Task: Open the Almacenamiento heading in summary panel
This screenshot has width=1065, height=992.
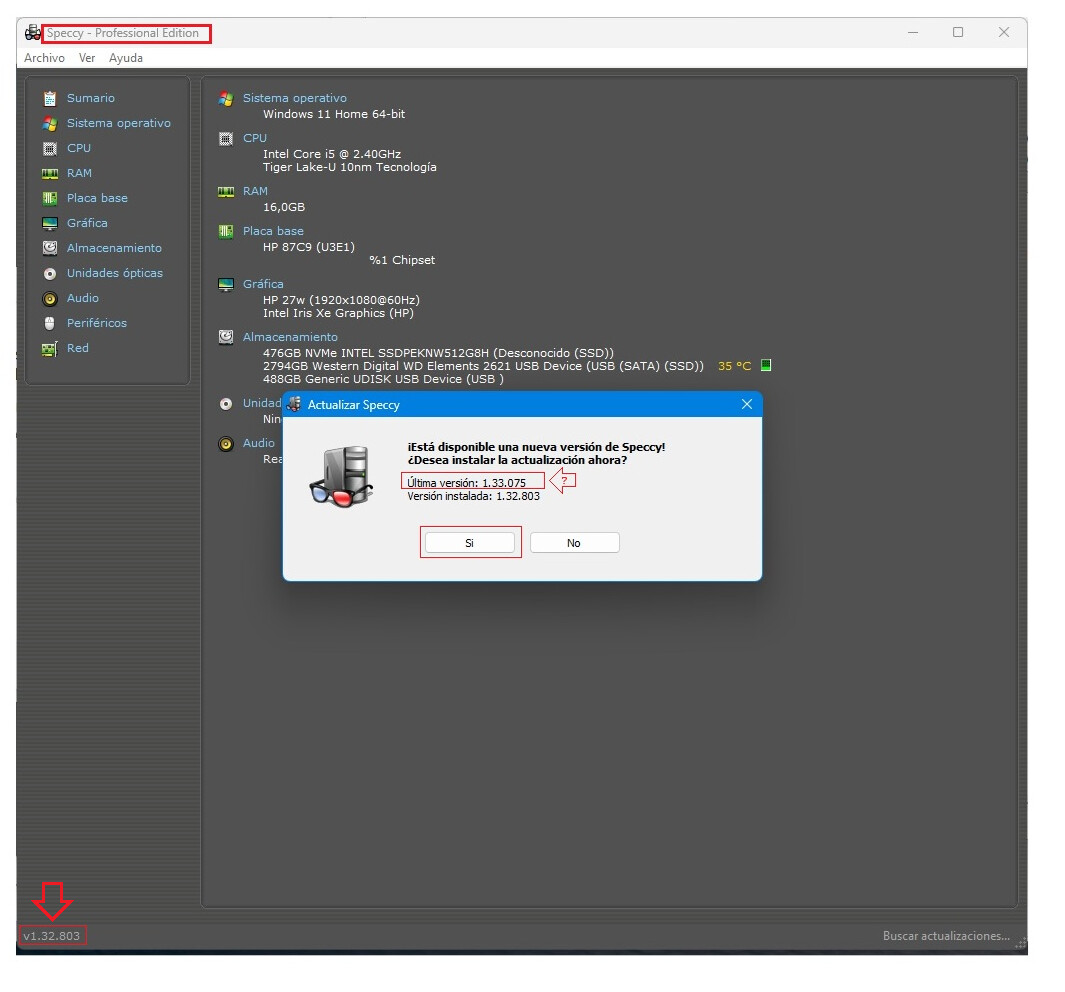Action: [x=290, y=337]
